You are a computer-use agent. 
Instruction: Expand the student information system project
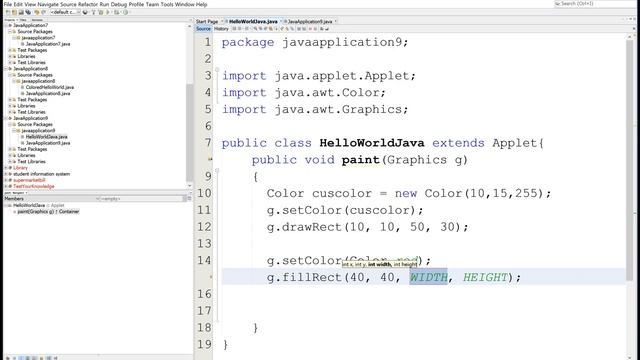point(6,174)
